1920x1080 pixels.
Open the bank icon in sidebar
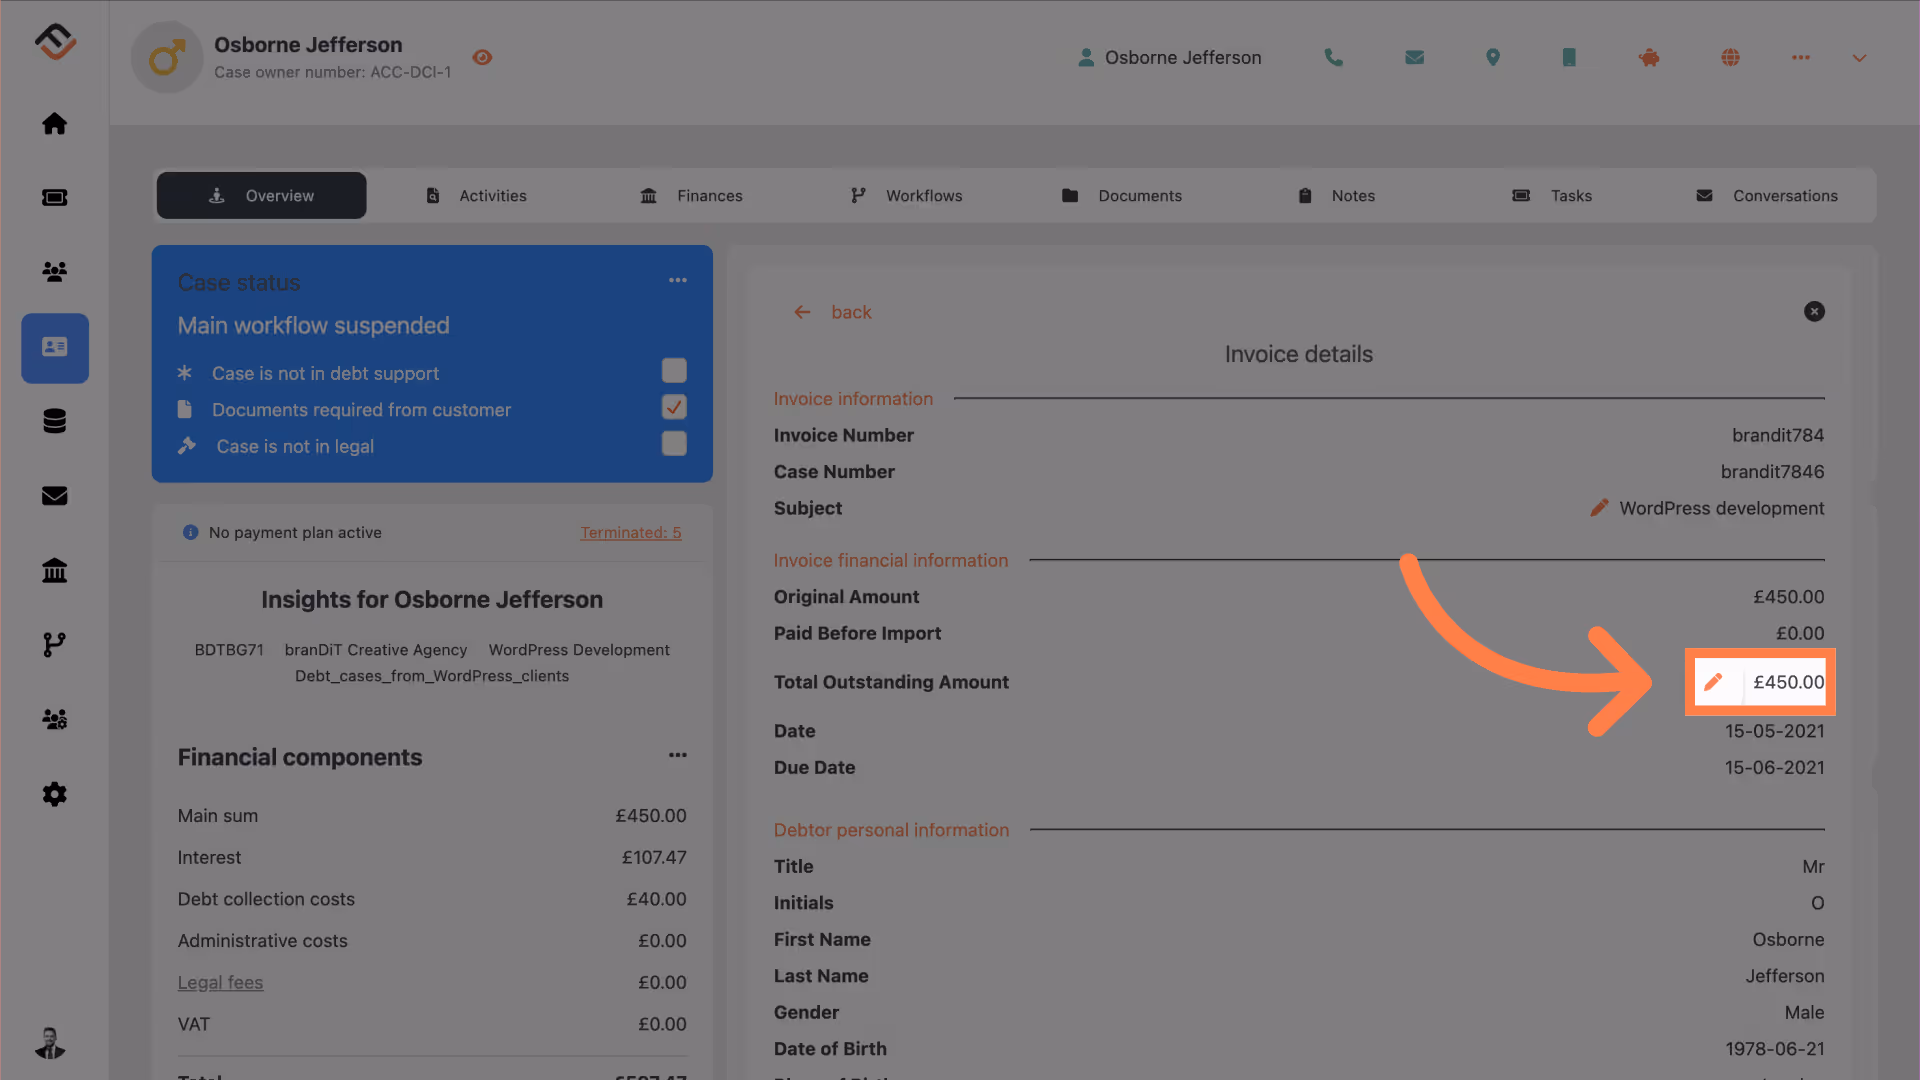[x=54, y=570]
